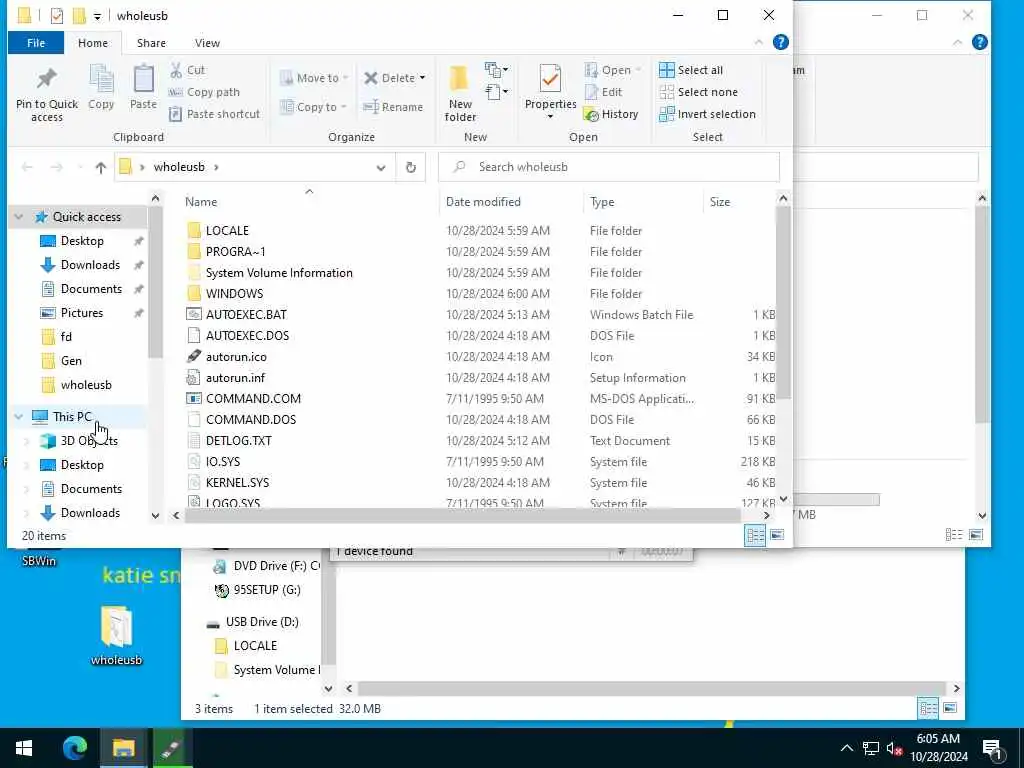
Task: Click the file list horizontal scrollbar
Action: (x=462, y=515)
